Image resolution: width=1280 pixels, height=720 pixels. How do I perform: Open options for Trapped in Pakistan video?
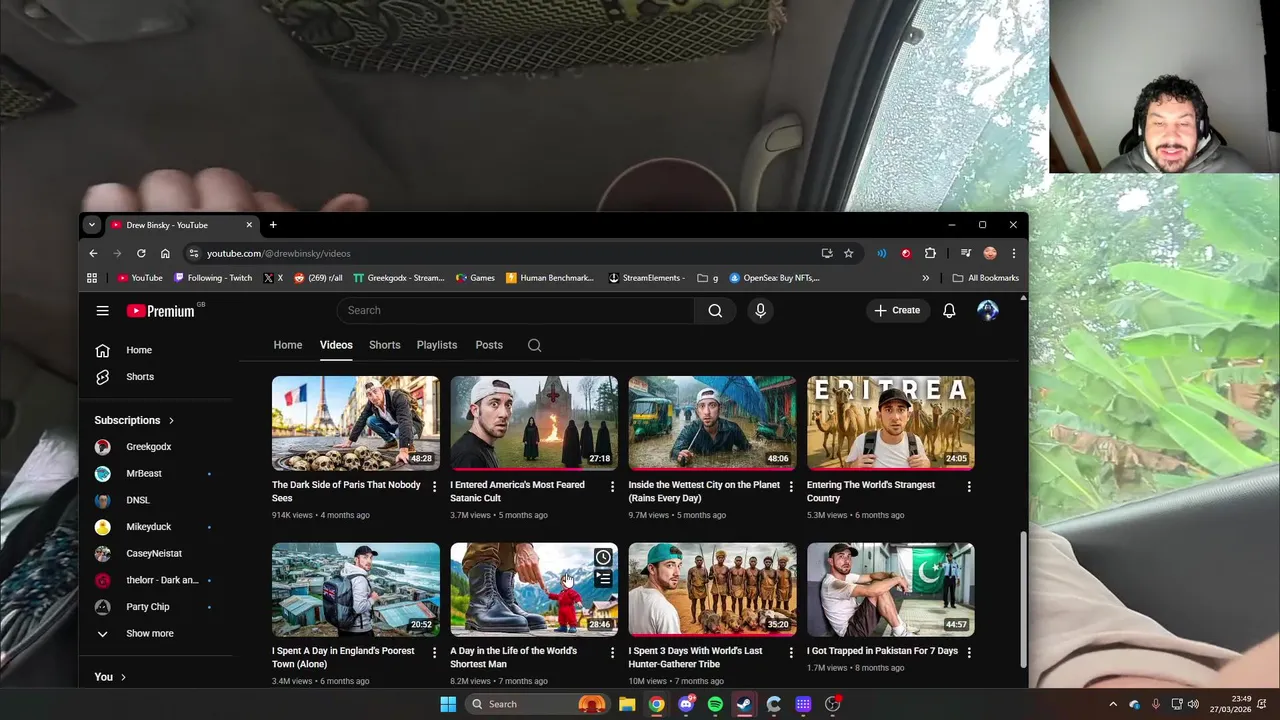point(969,652)
